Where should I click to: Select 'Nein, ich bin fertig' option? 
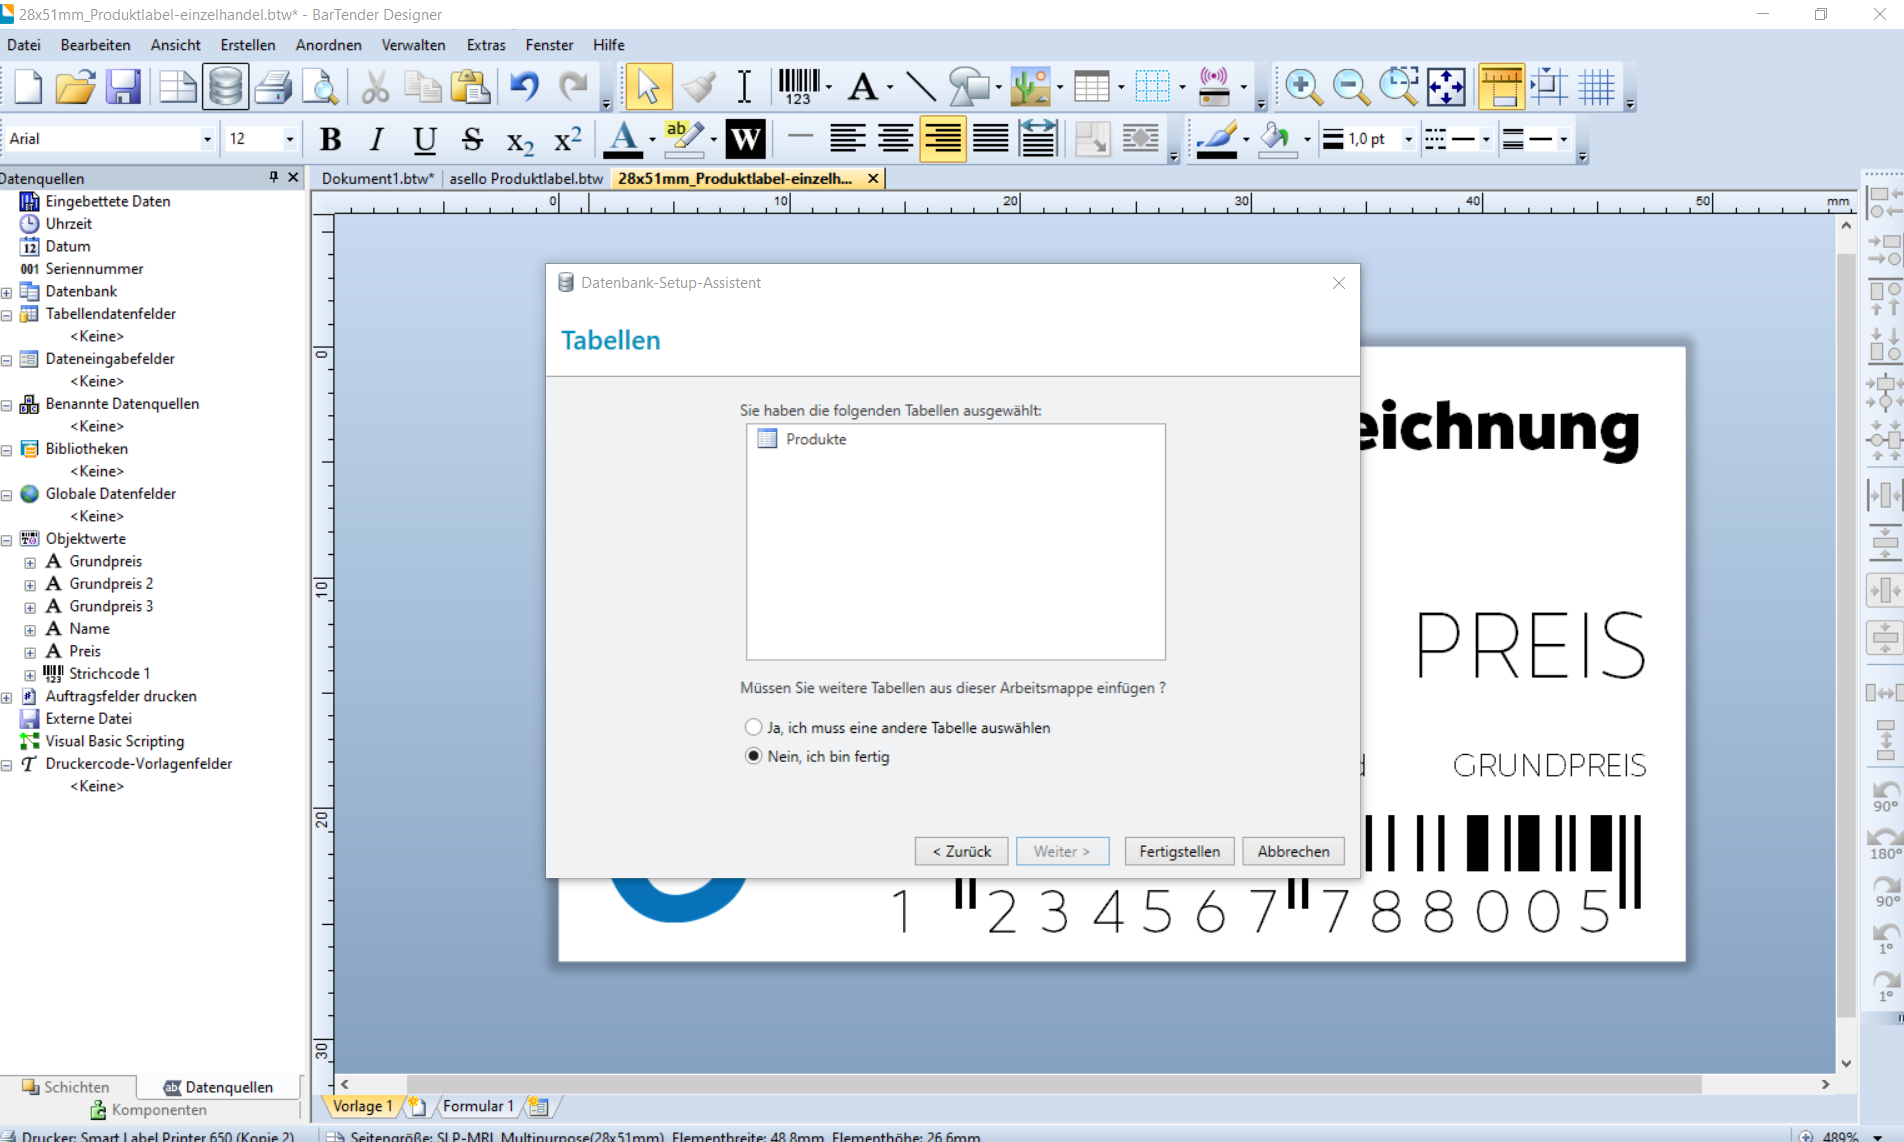(754, 756)
